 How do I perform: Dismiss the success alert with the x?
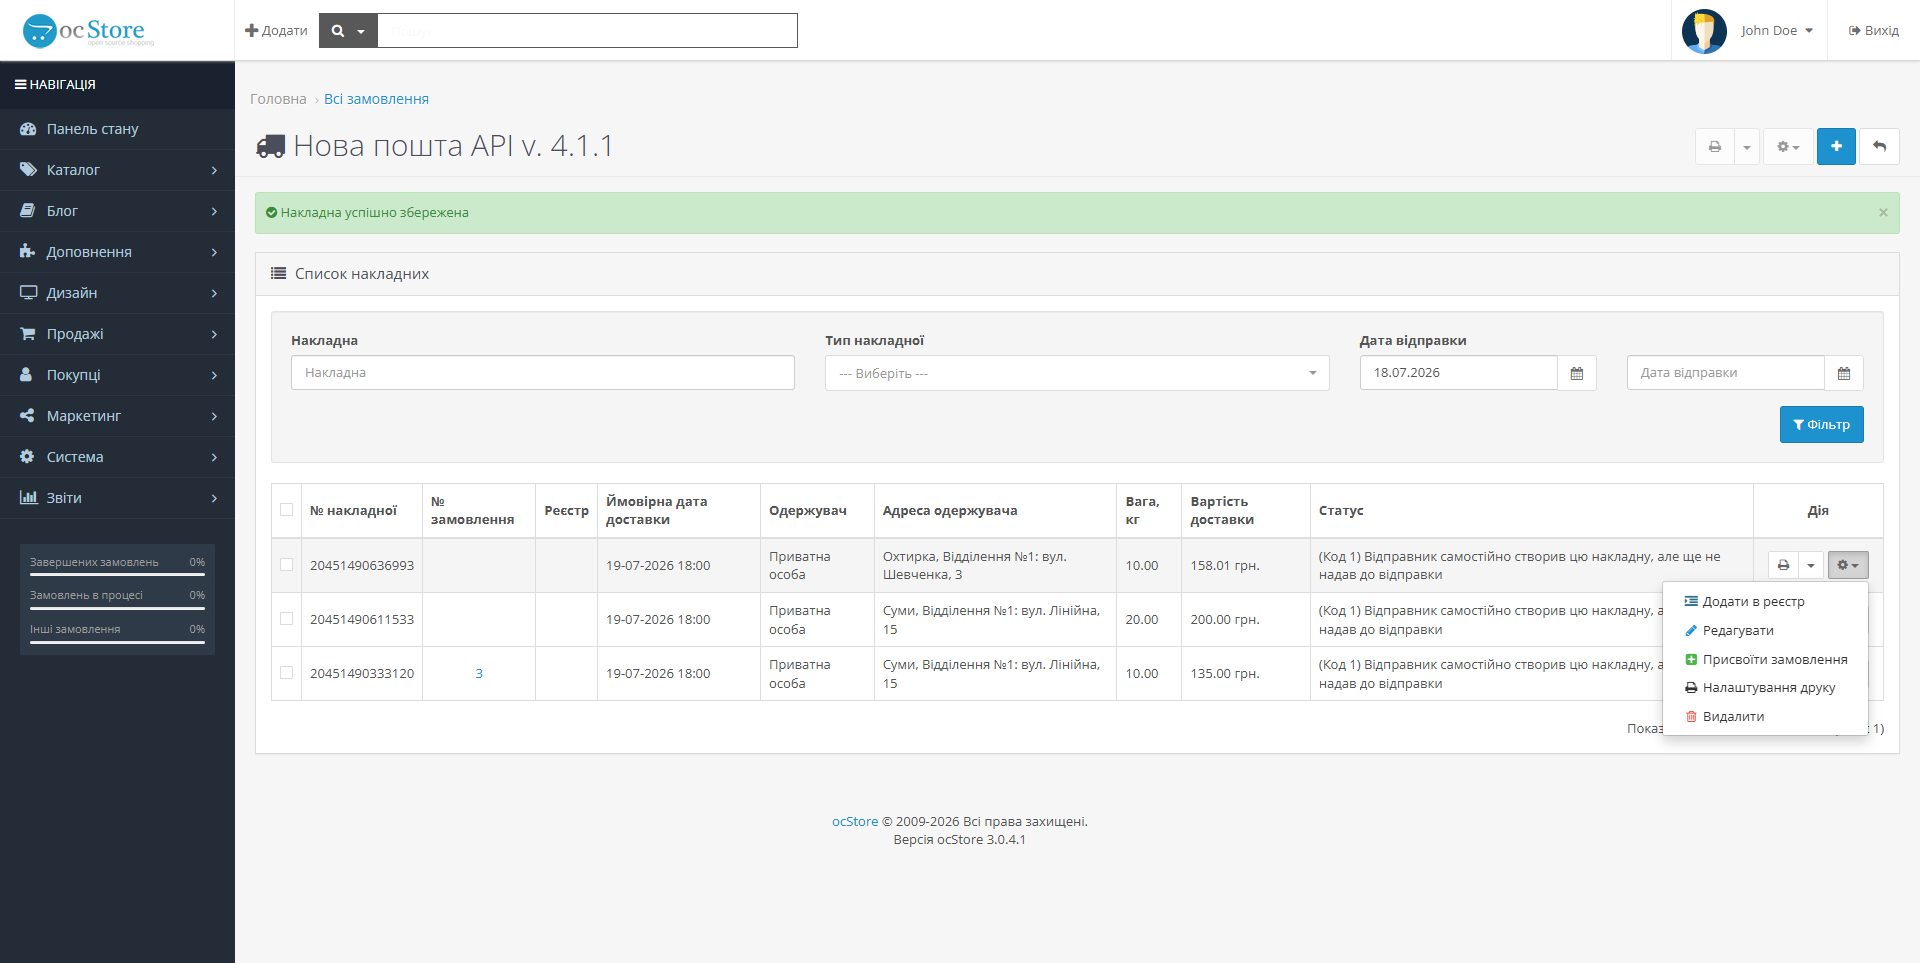click(x=1883, y=212)
